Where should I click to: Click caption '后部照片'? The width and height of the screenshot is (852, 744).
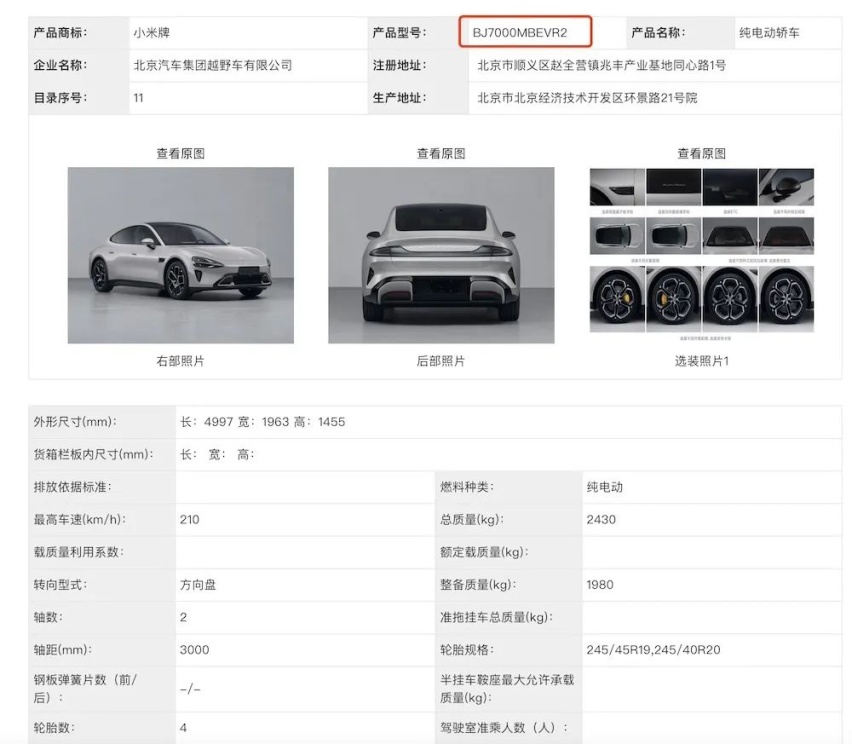pyautogui.click(x=441, y=361)
